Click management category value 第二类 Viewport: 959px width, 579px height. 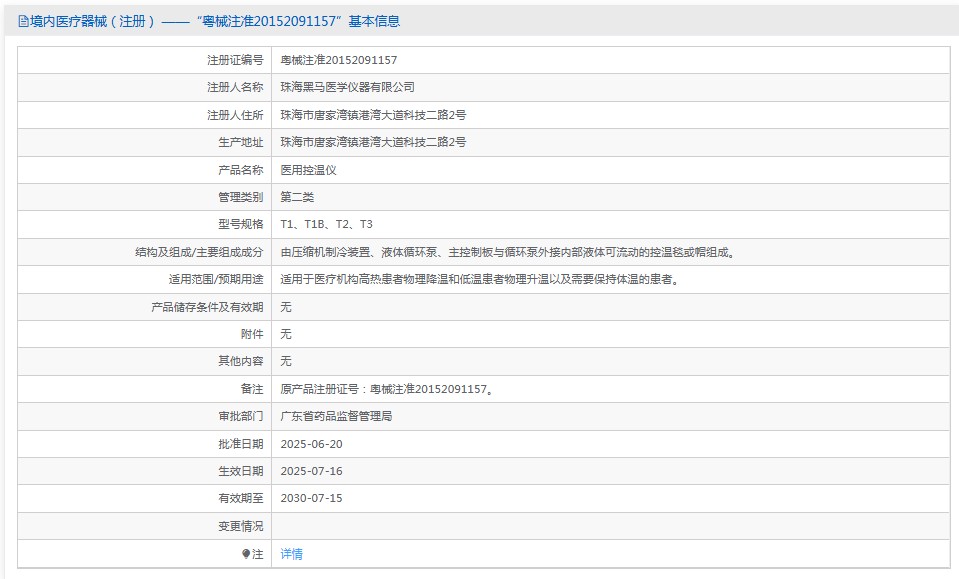[x=297, y=197]
